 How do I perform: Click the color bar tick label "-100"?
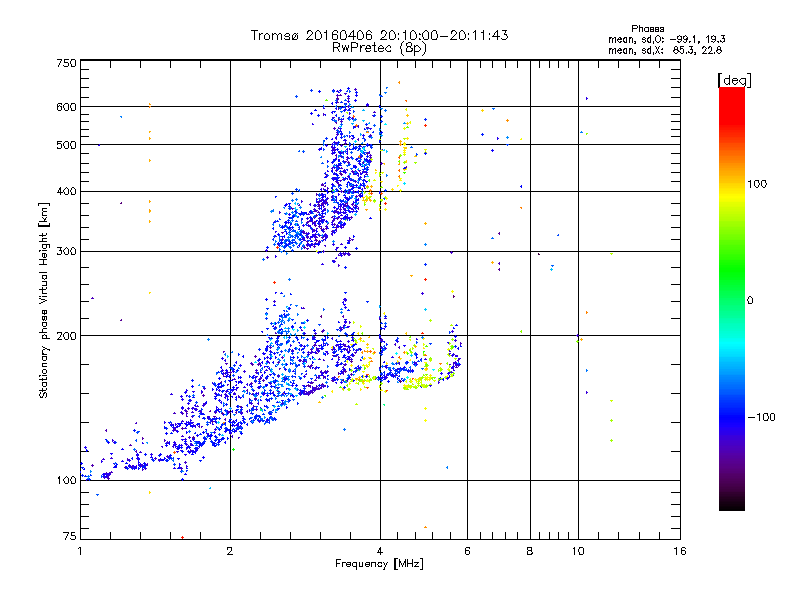point(761,417)
